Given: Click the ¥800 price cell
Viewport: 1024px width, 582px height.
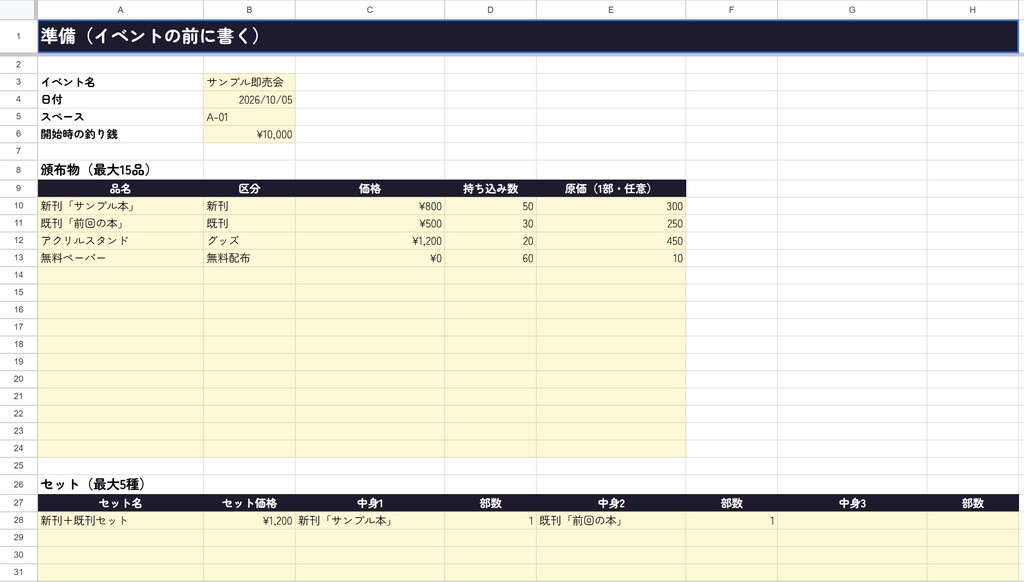Looking at the screenshot, I should coord(370,206).
